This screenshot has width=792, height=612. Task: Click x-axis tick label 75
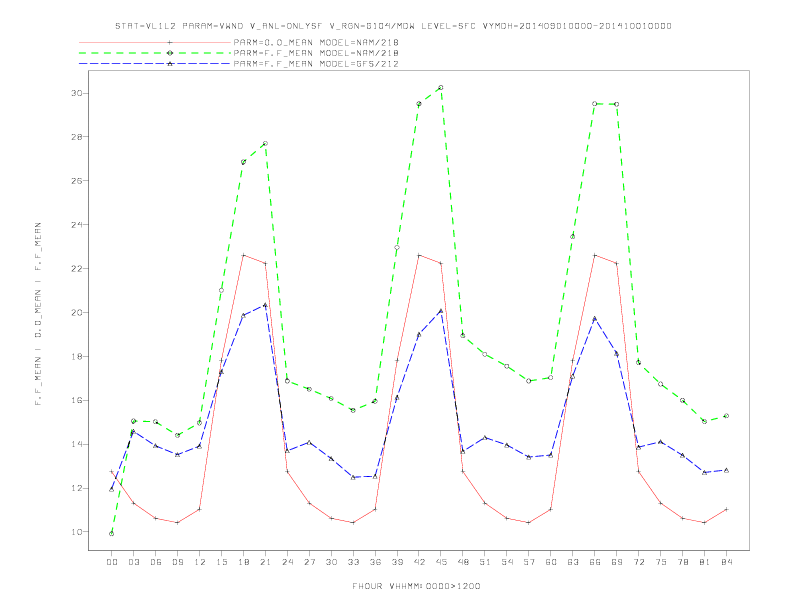pyautogui.click(x=661, y=562)
